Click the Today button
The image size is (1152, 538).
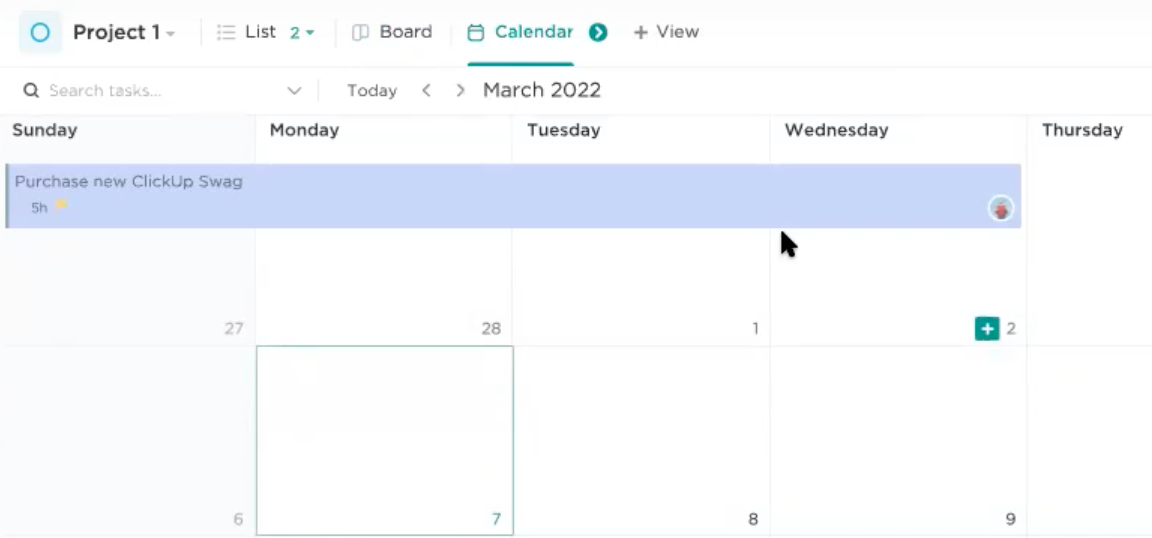point(372,90)
